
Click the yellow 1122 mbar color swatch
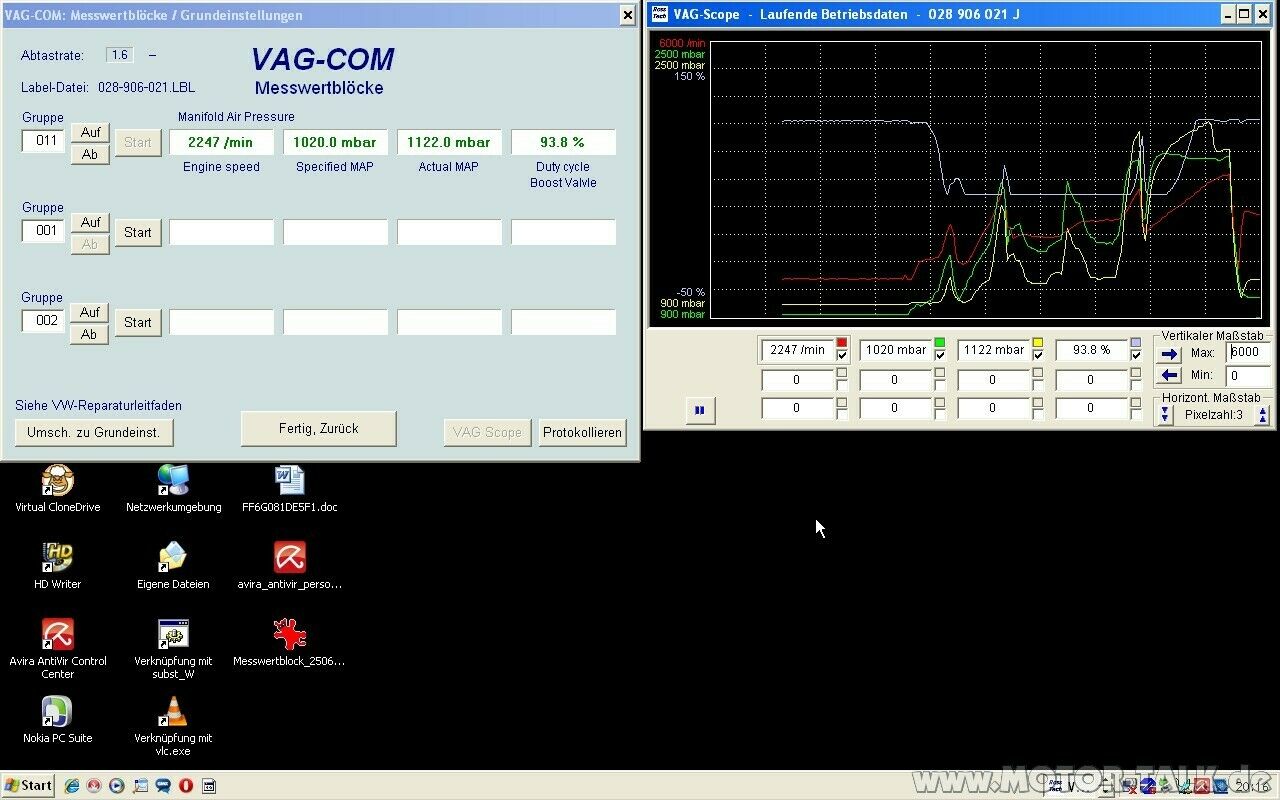[x=1038, y=343]
